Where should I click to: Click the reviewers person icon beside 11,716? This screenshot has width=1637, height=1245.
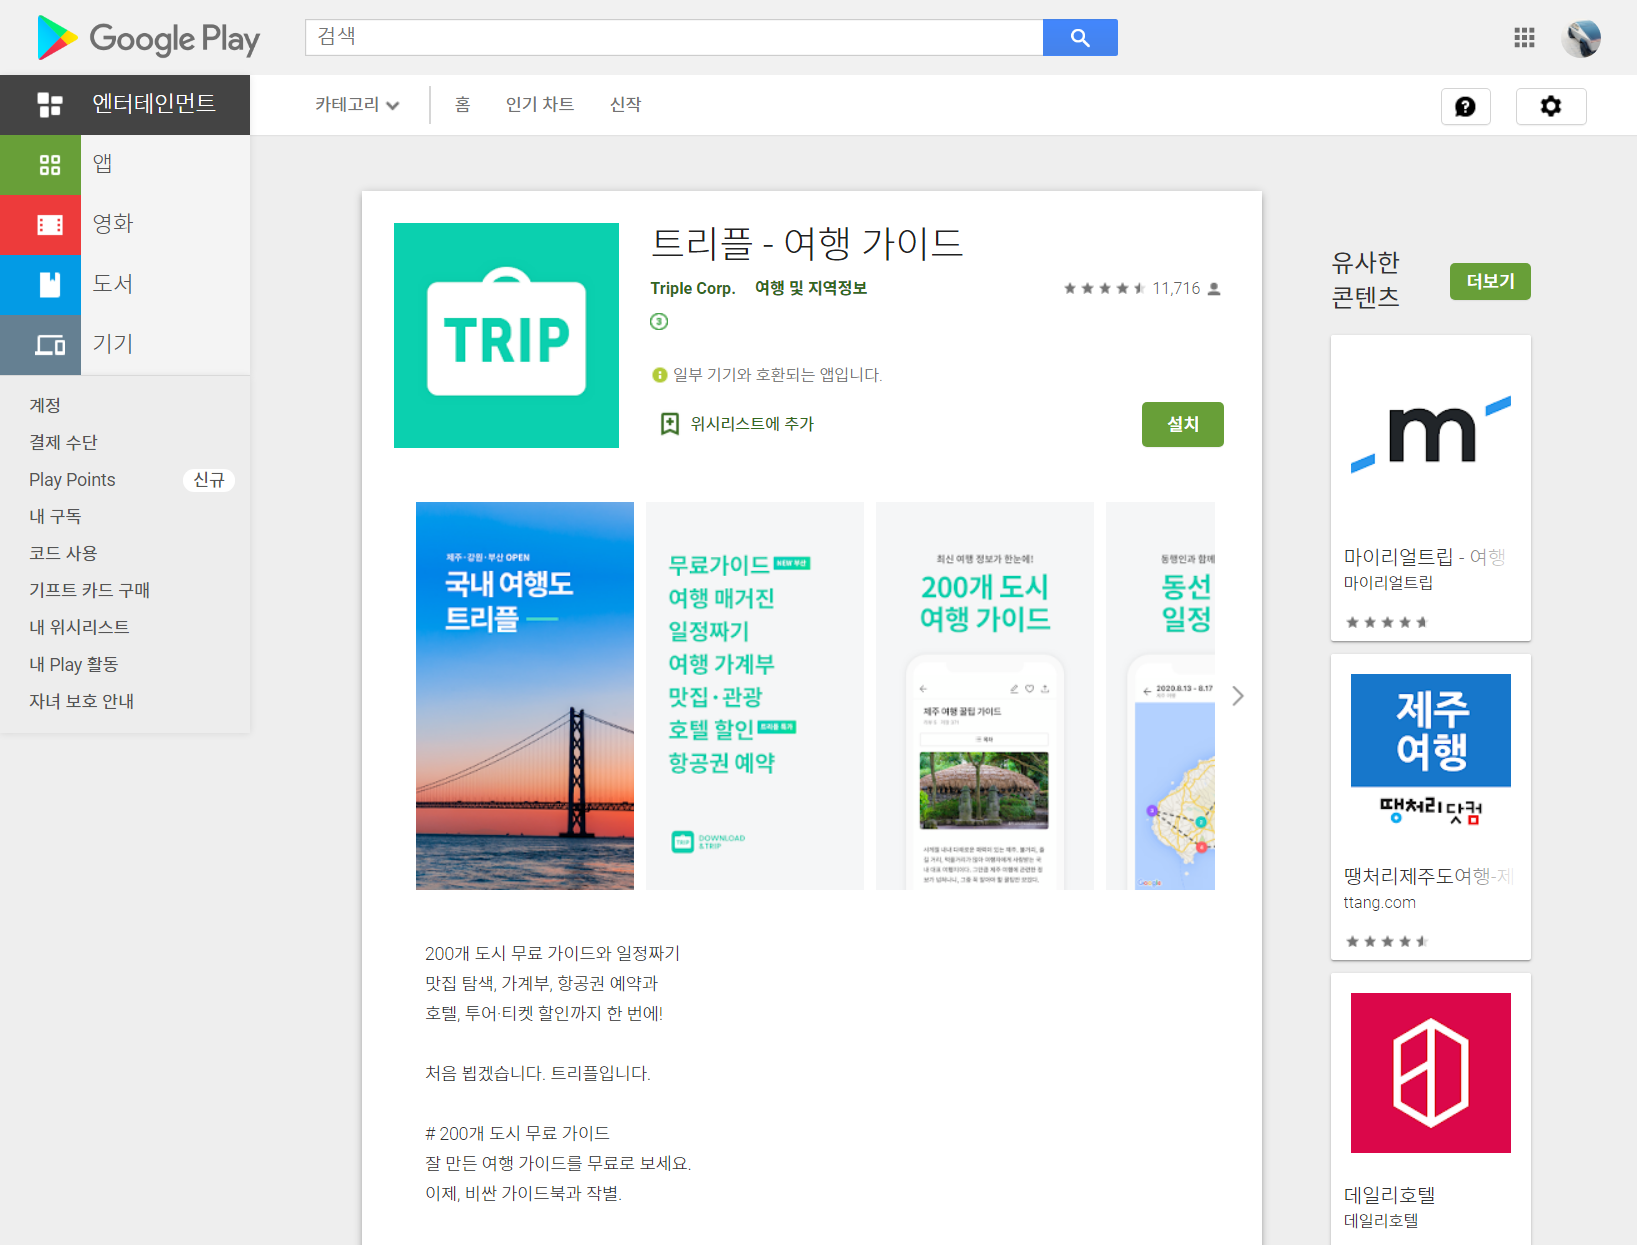point(1214,288)
